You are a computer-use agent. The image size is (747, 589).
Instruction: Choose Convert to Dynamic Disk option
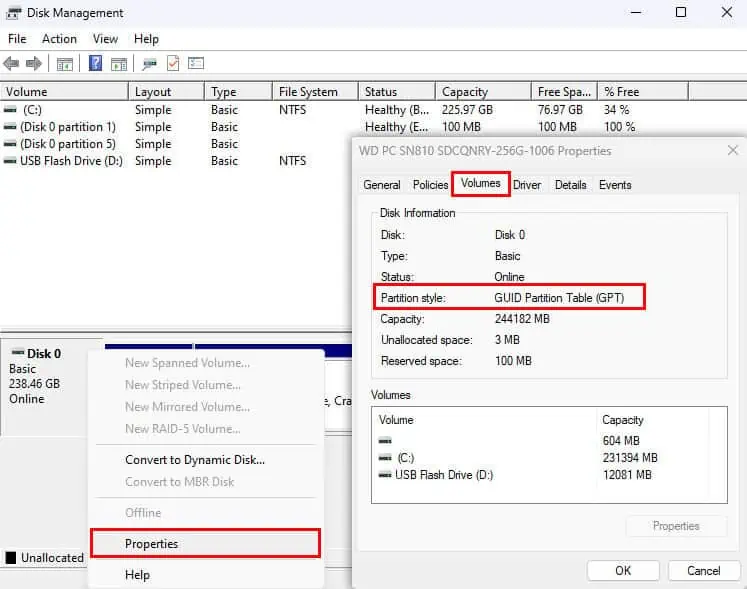(x=194, y=460)
